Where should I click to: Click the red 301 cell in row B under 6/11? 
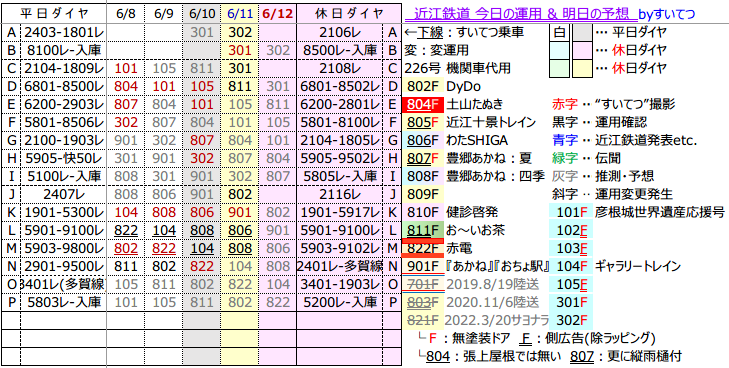[240, 50]
